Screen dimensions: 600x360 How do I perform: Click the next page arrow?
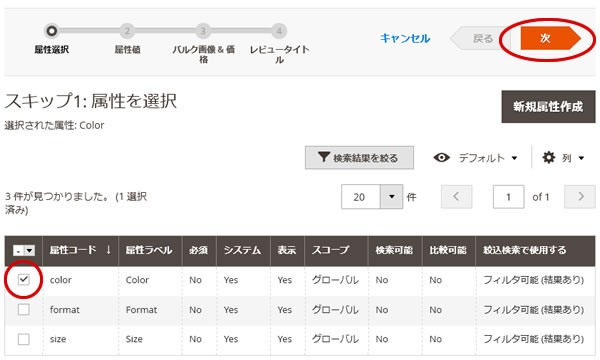point(580,197)
